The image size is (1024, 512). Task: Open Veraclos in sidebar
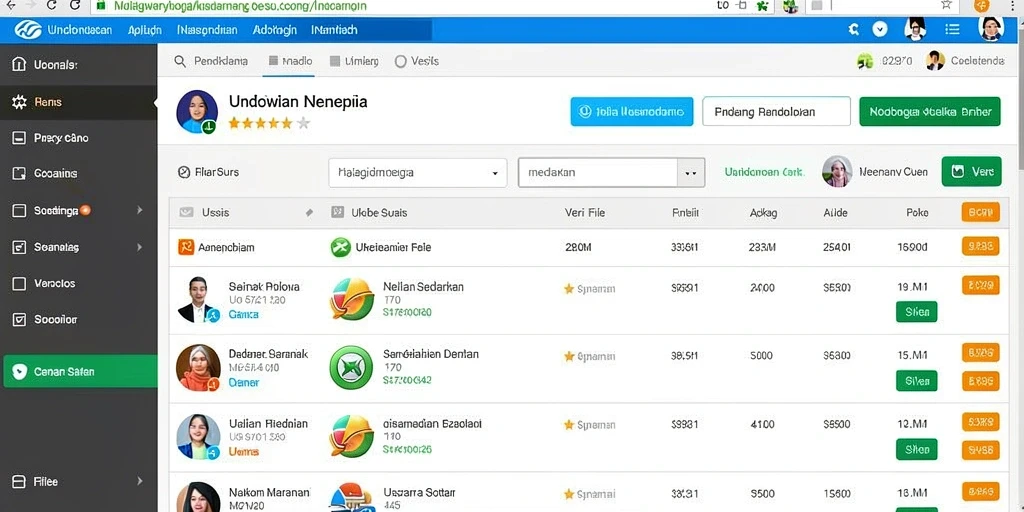pos(78,283)
